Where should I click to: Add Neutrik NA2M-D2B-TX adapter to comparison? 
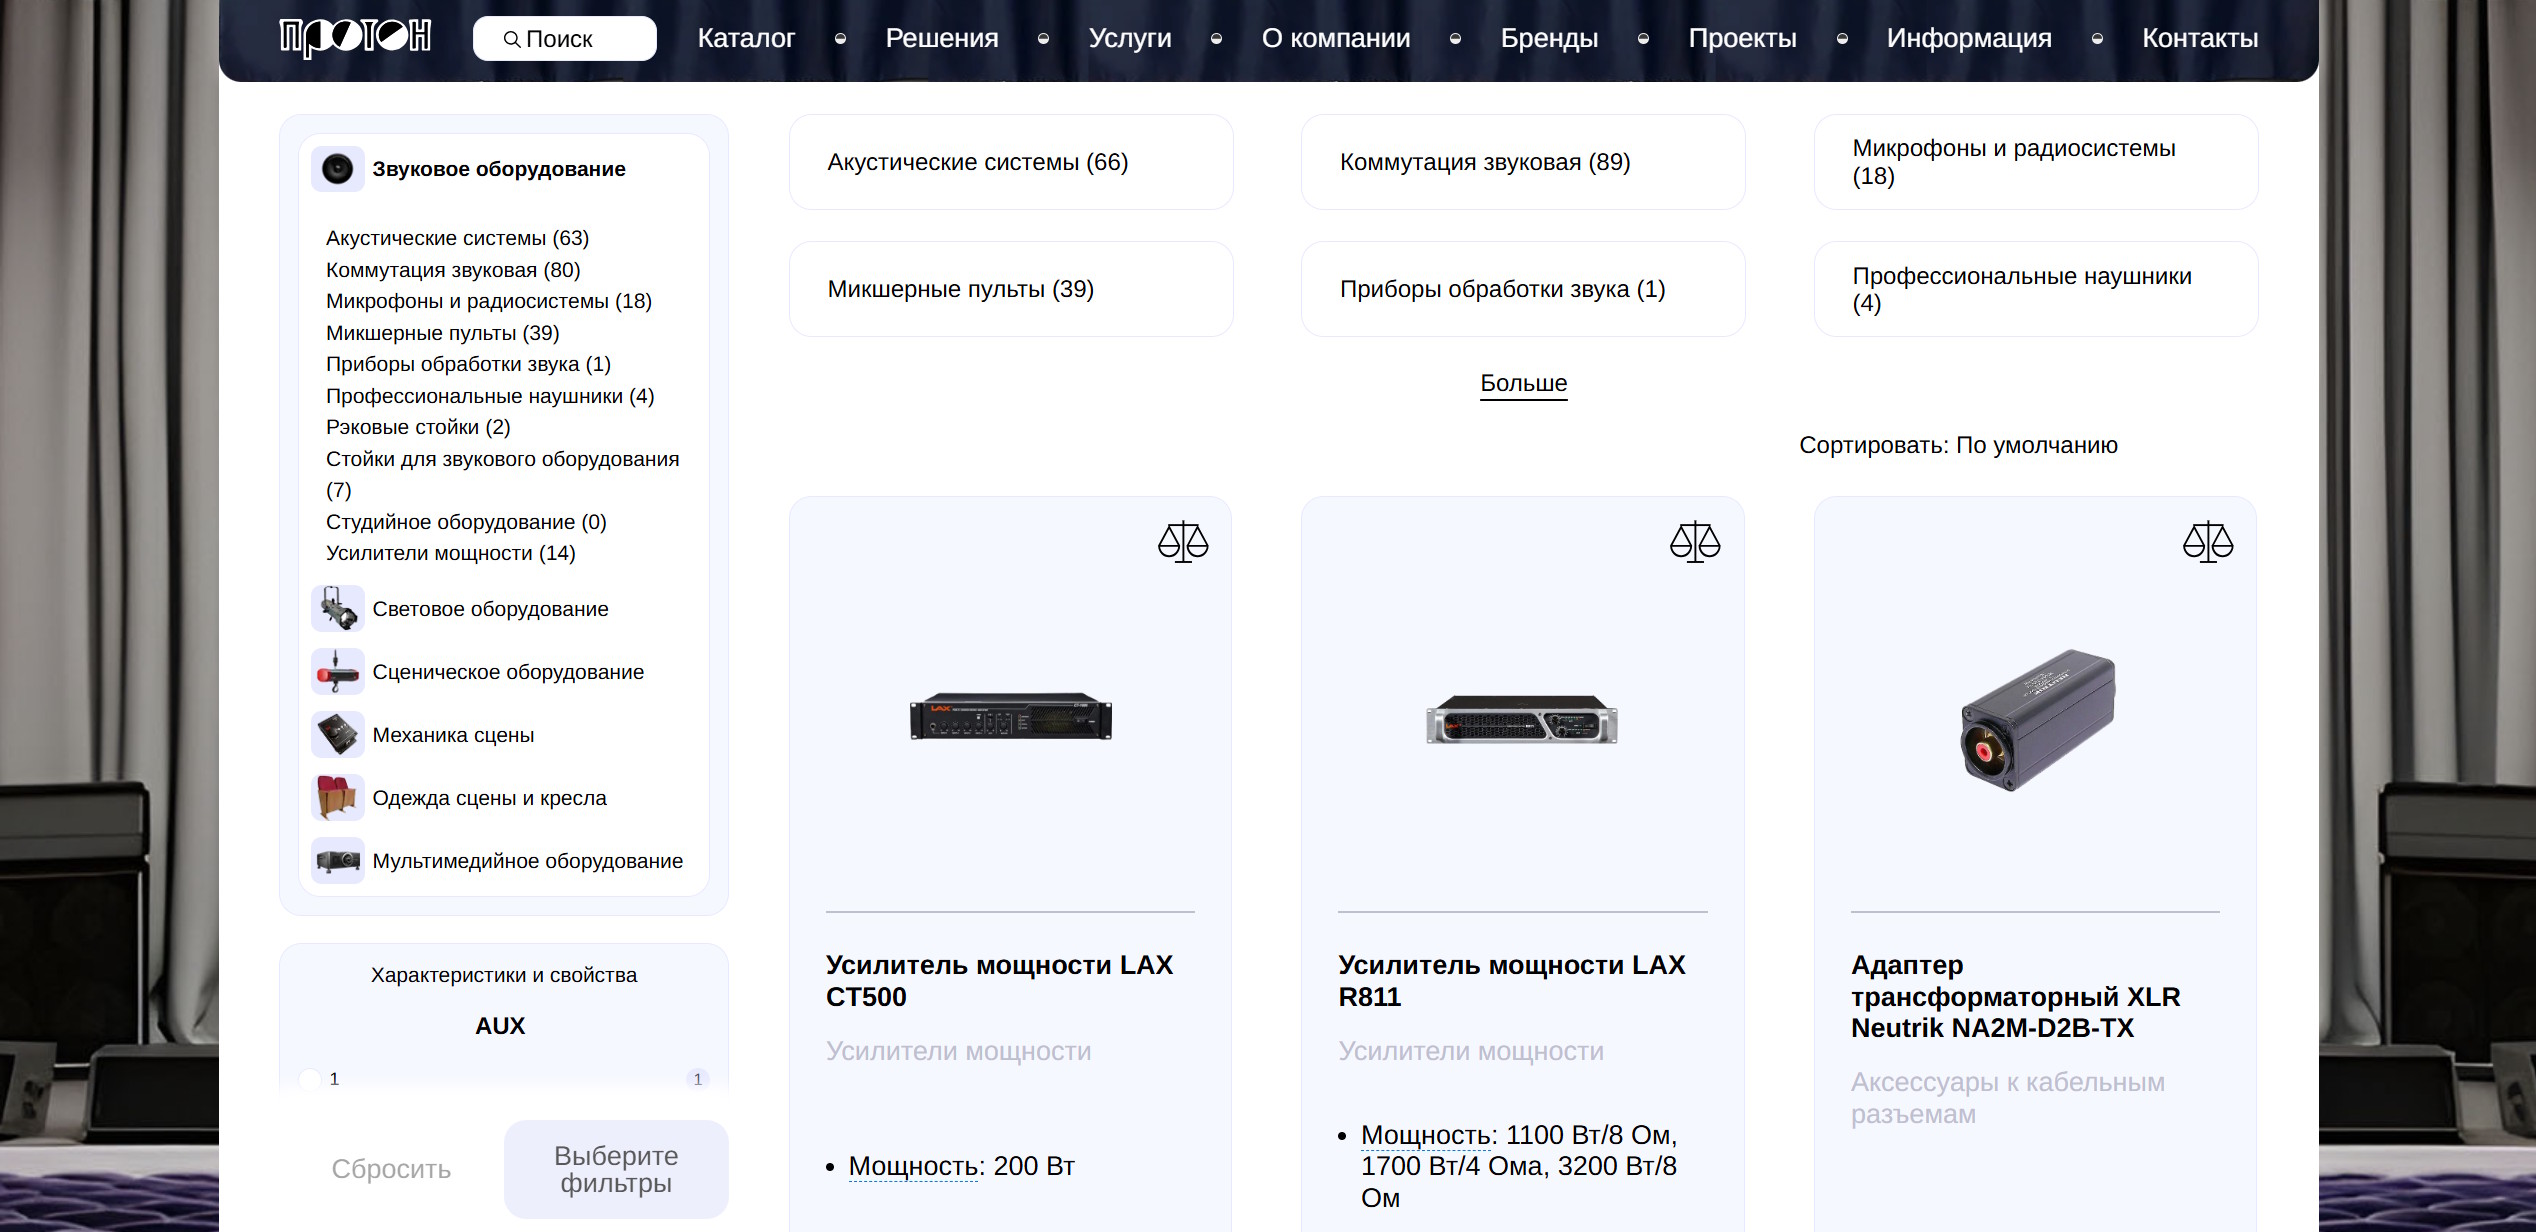pyautogui.click(x=2208, y=542)
